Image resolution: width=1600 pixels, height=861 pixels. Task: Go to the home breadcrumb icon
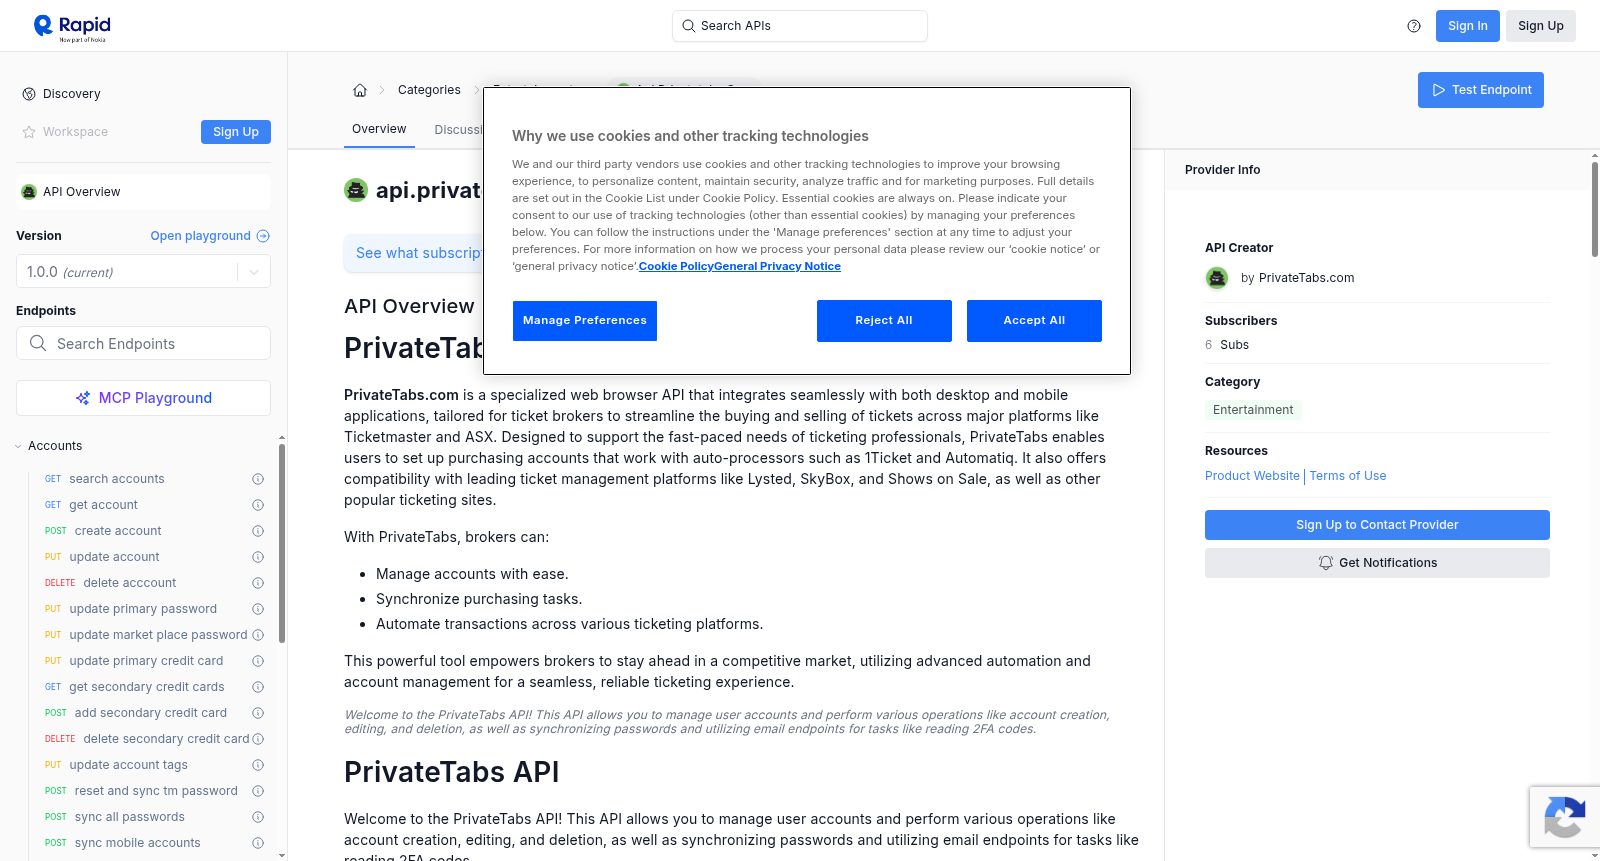(x=360, y=90)
